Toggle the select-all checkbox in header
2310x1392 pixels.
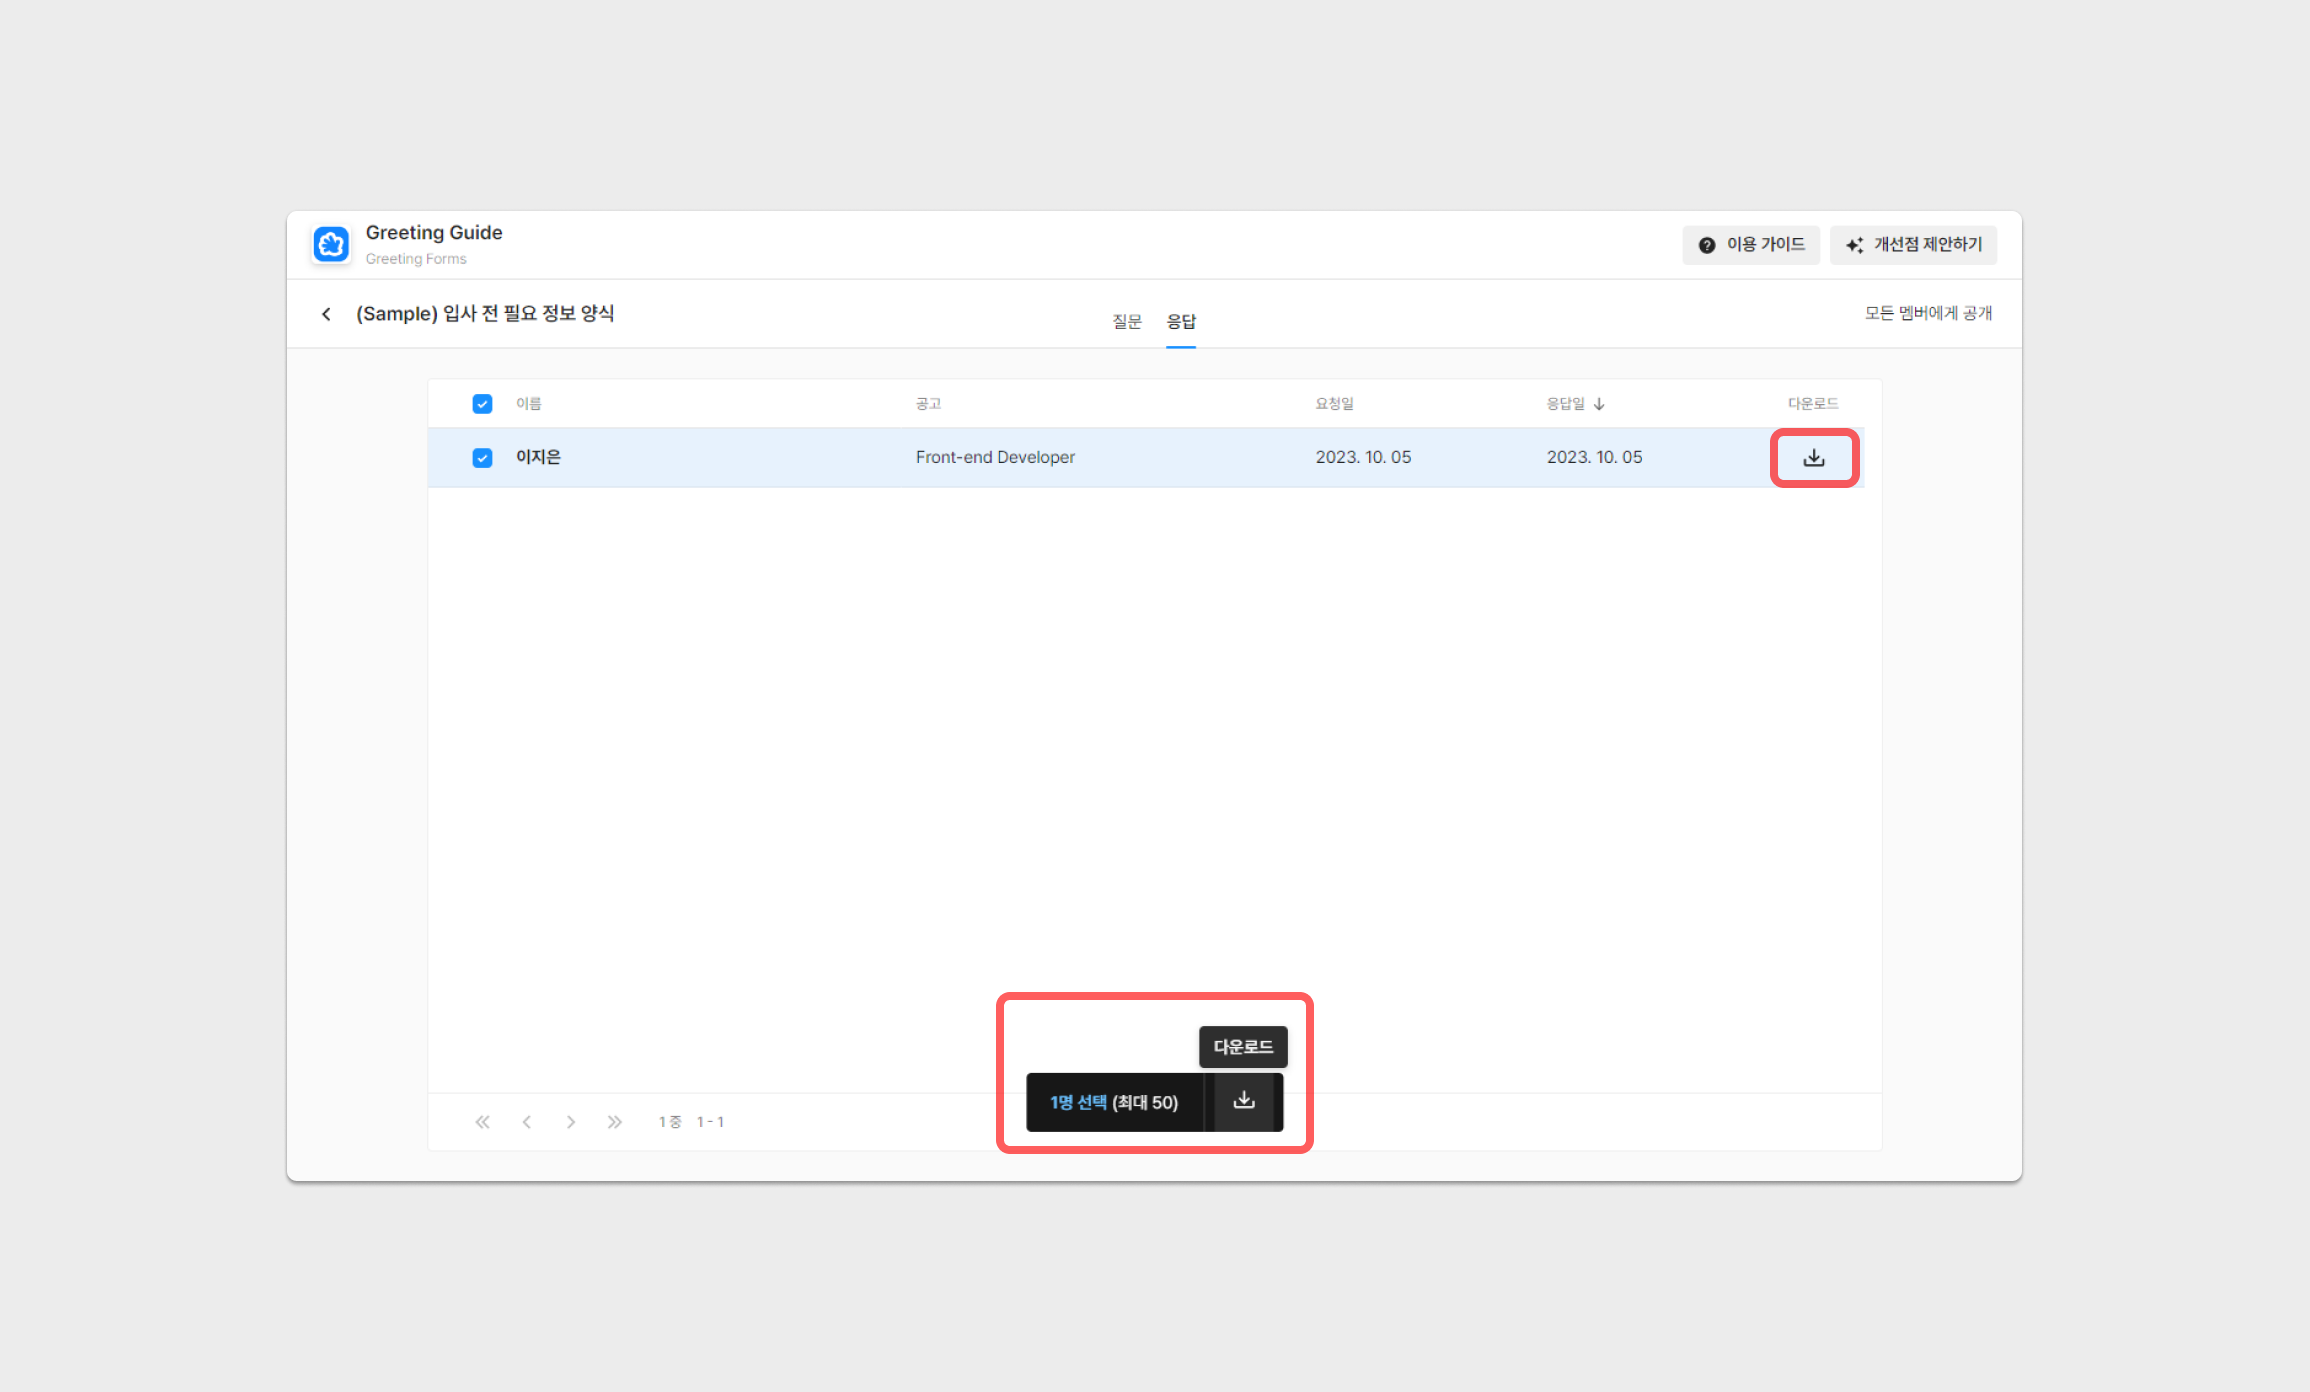482,404
